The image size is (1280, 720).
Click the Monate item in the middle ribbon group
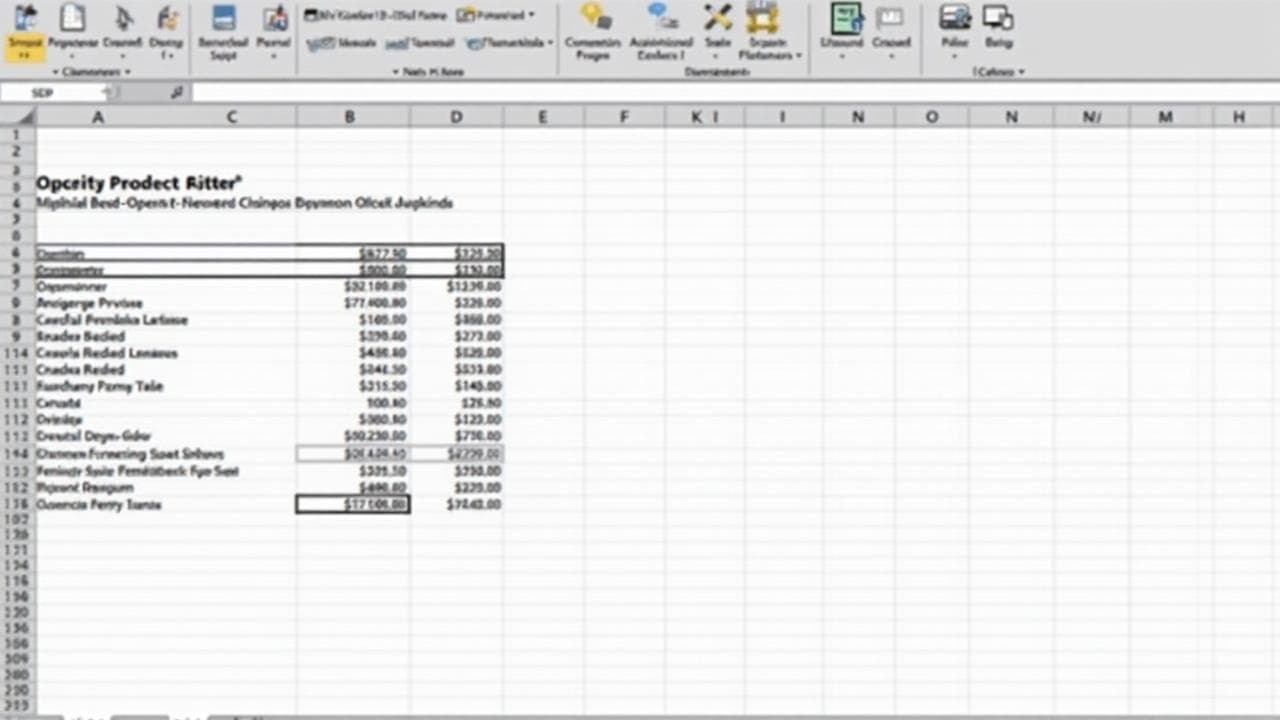click(342, 43)
